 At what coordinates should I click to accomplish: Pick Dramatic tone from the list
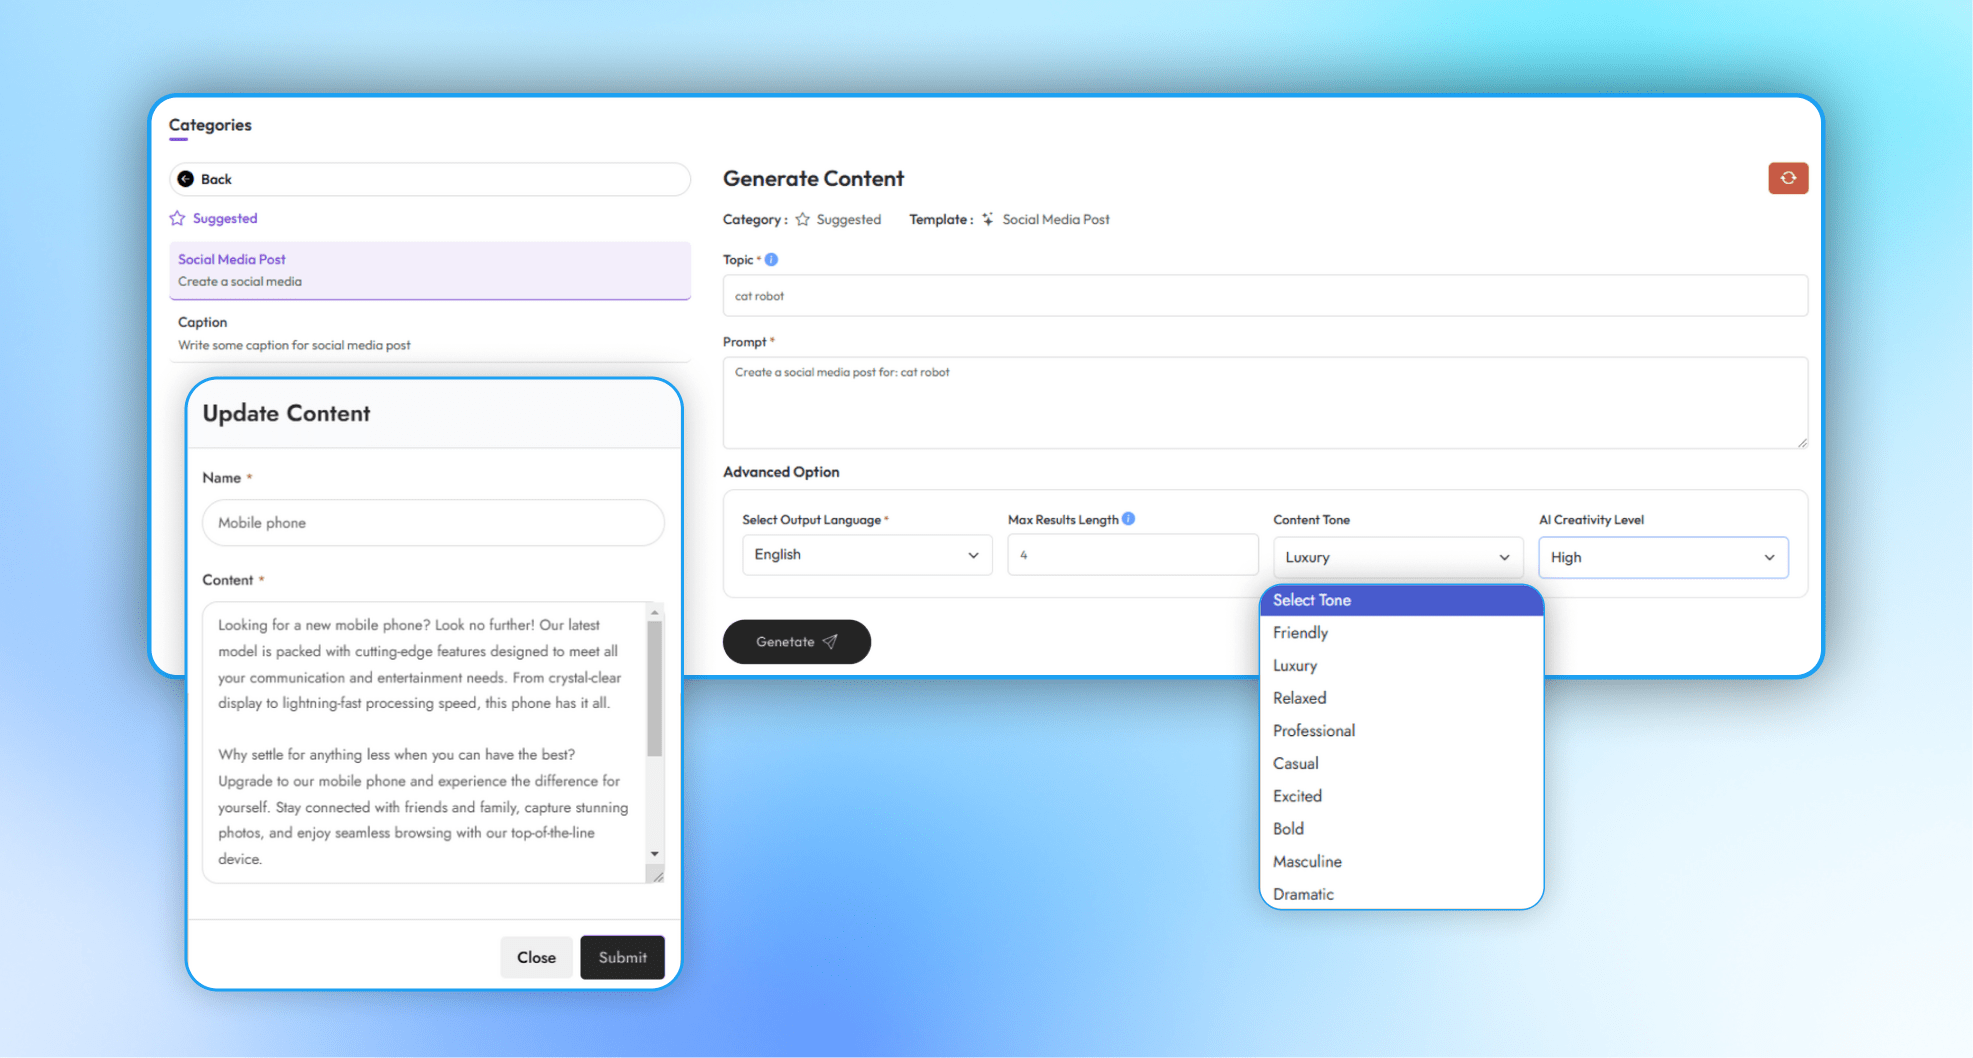(x=1303, y=894)
